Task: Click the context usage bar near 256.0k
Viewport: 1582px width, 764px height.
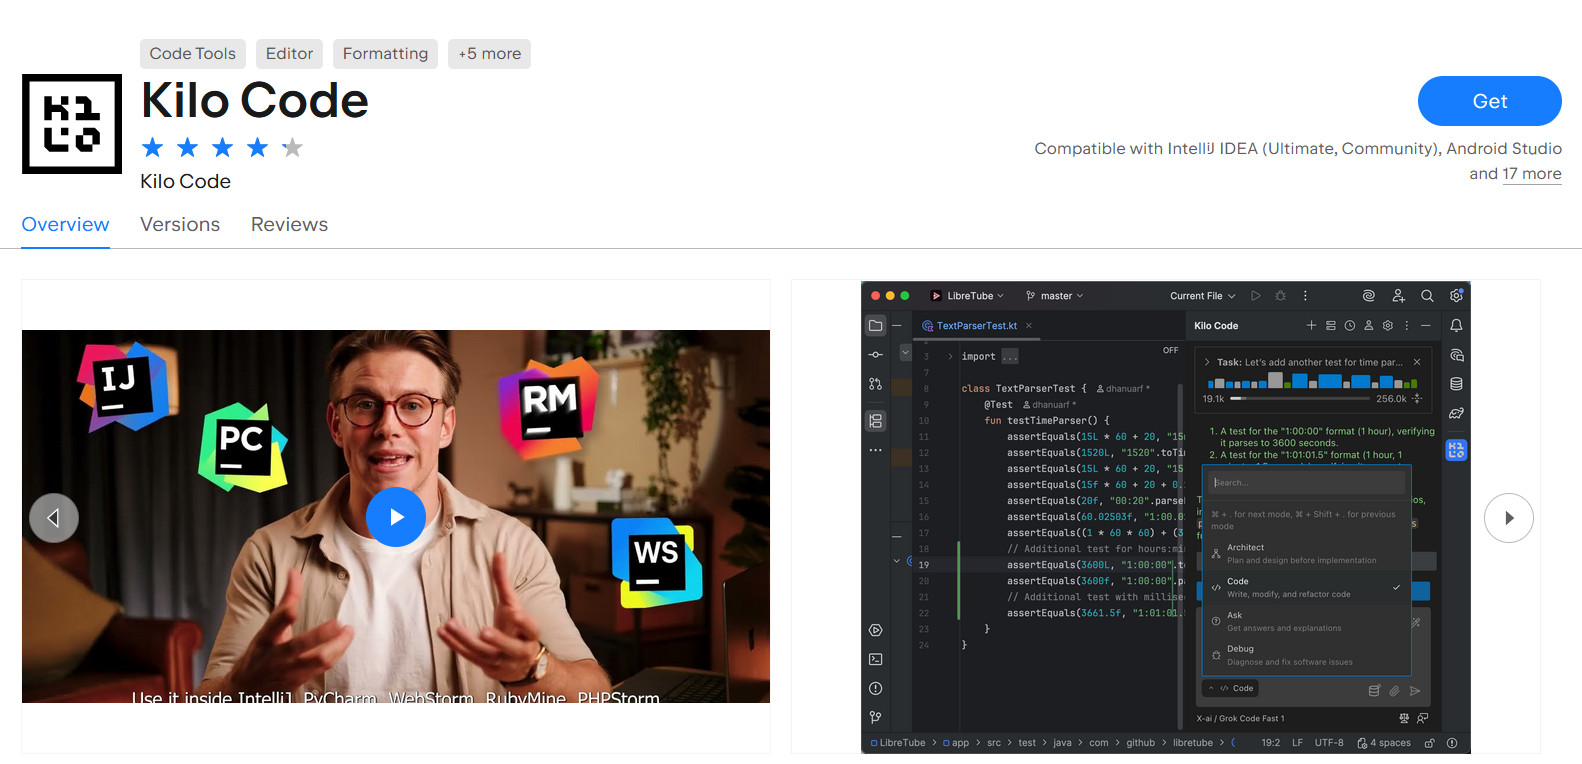Action: (x=1301, y=399)
